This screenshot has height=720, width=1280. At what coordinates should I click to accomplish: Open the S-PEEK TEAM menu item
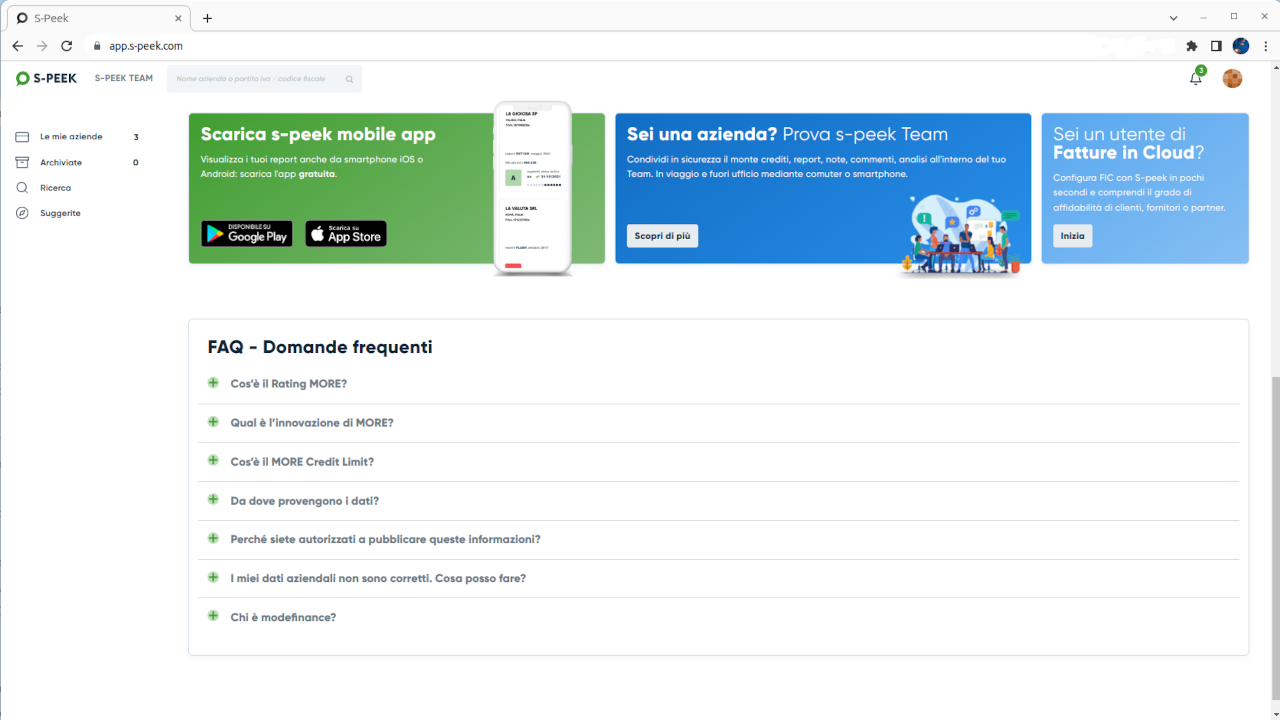click(124, 78)
